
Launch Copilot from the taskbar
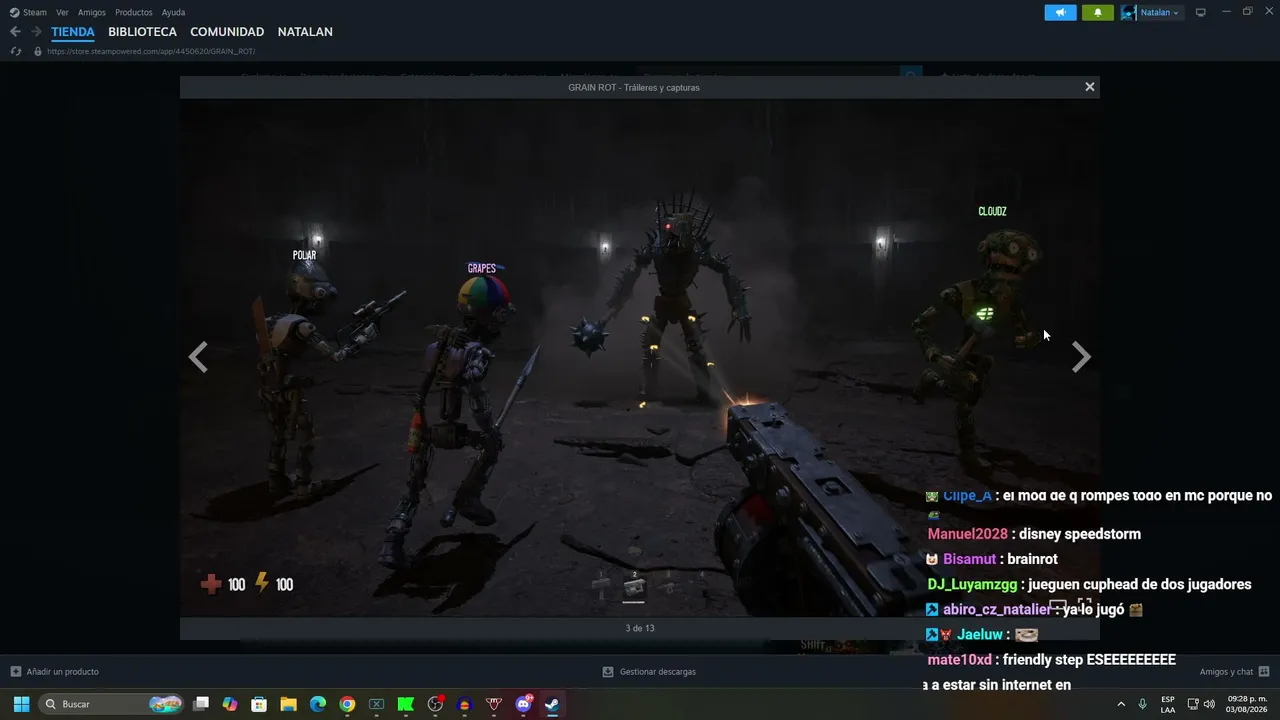[x=230, y=704]
